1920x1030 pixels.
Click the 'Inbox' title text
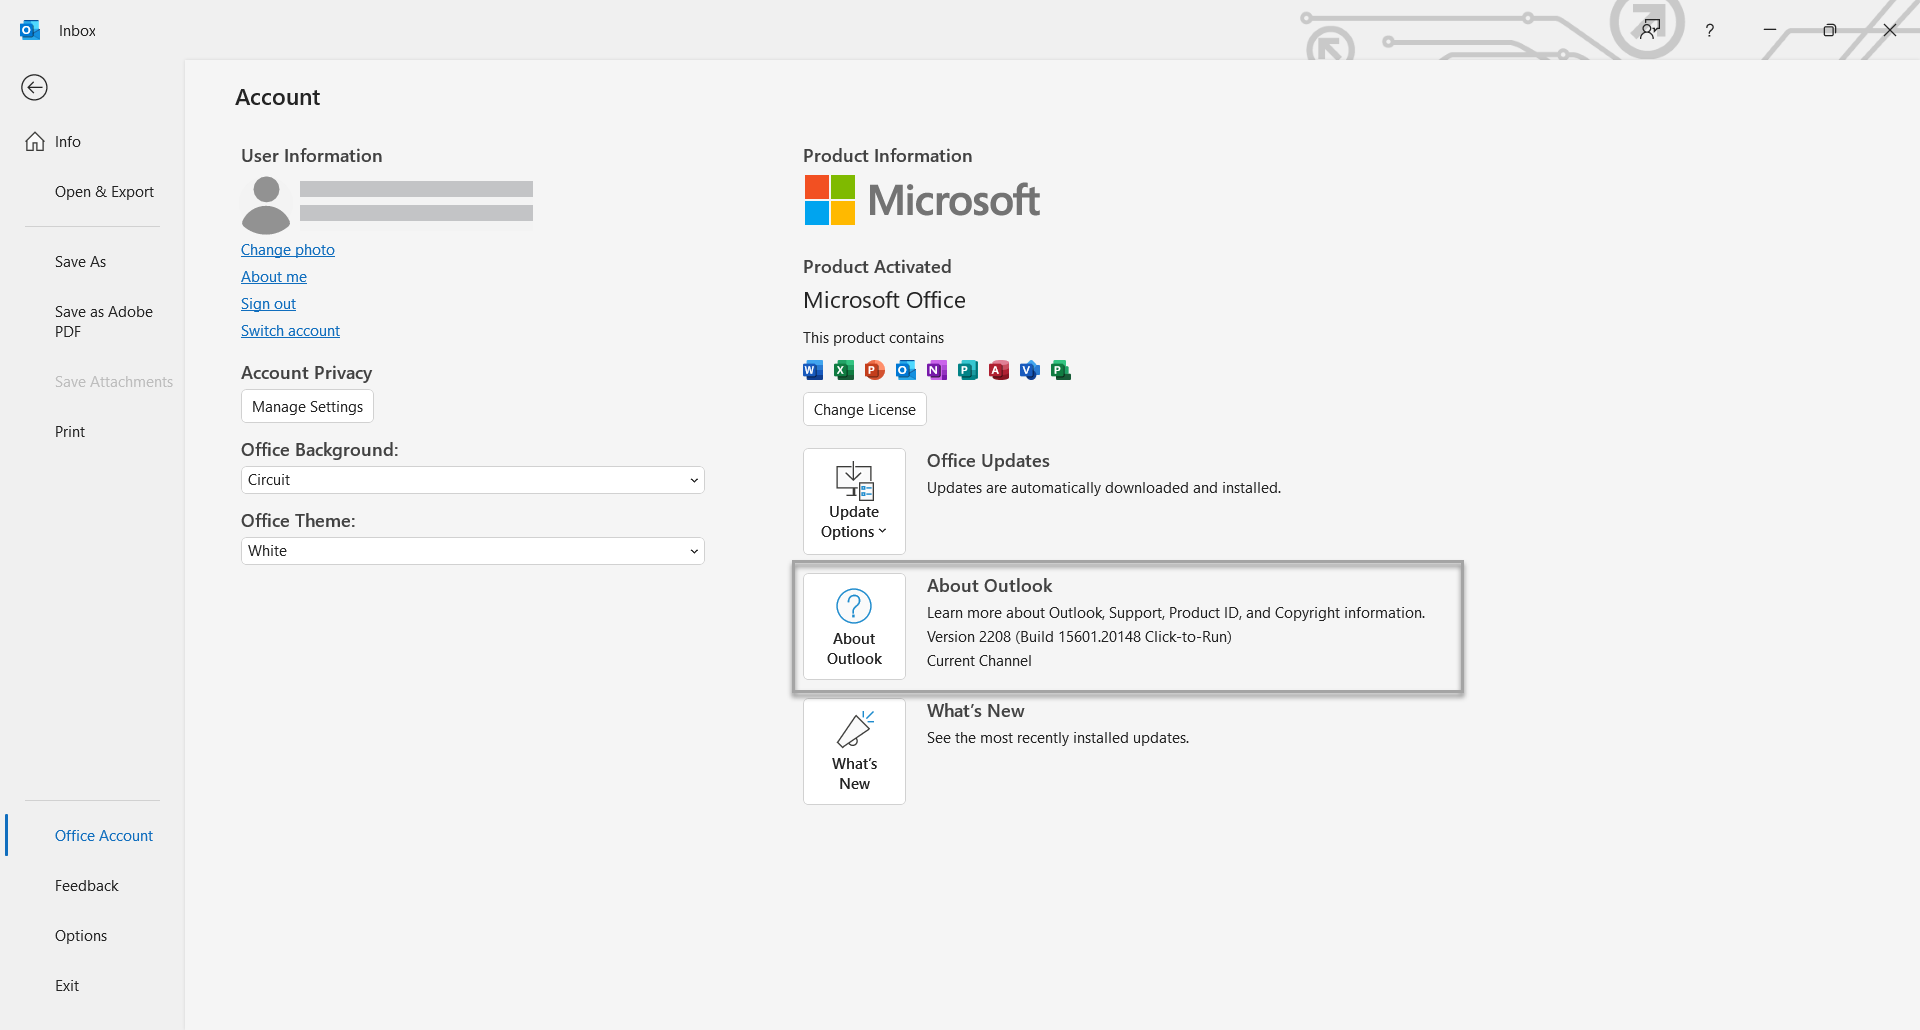click(77, 31)
